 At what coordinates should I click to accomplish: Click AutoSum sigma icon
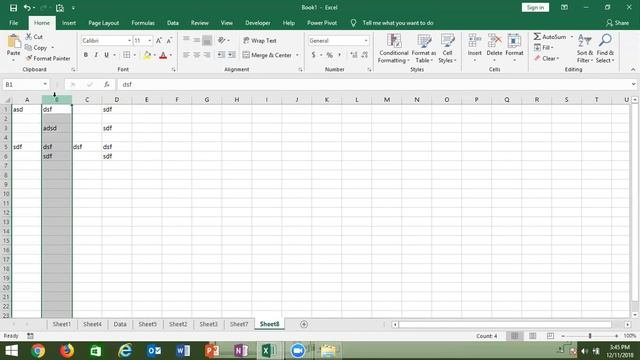(x=537, y=37)
